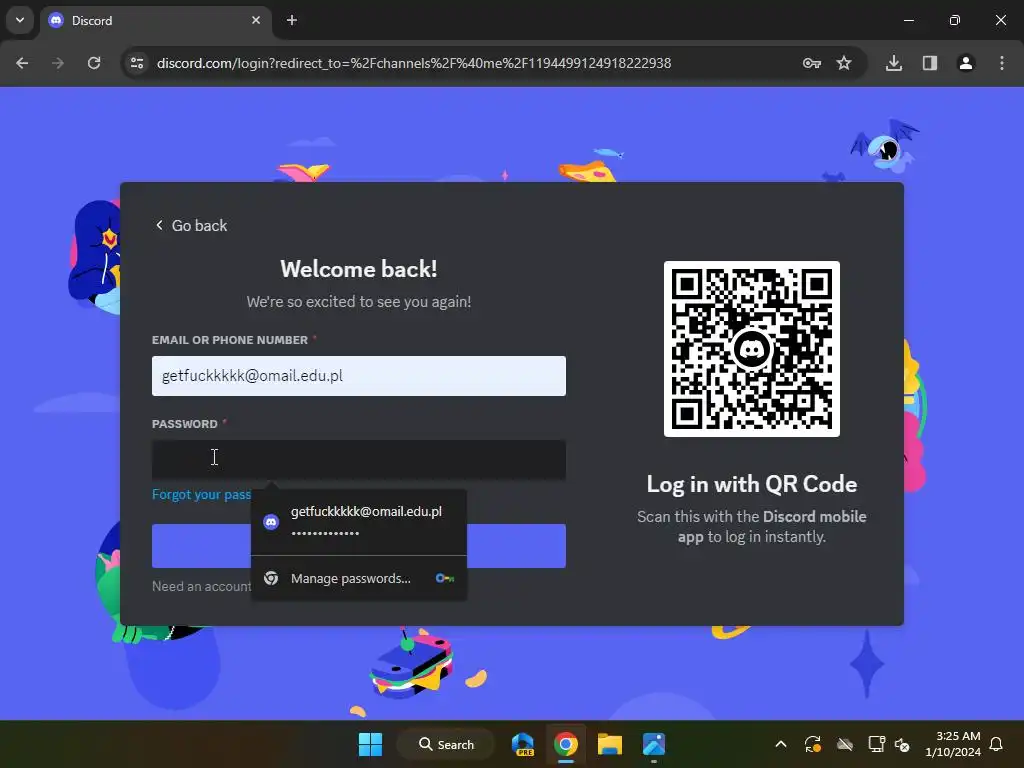Click the password input field
The height and width of the screenshot is (768, 1024).
click(359, 460)
